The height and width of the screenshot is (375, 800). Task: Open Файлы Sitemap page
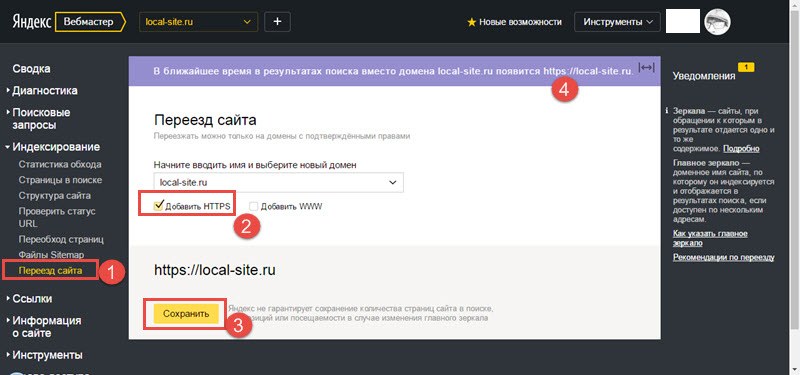51,254
